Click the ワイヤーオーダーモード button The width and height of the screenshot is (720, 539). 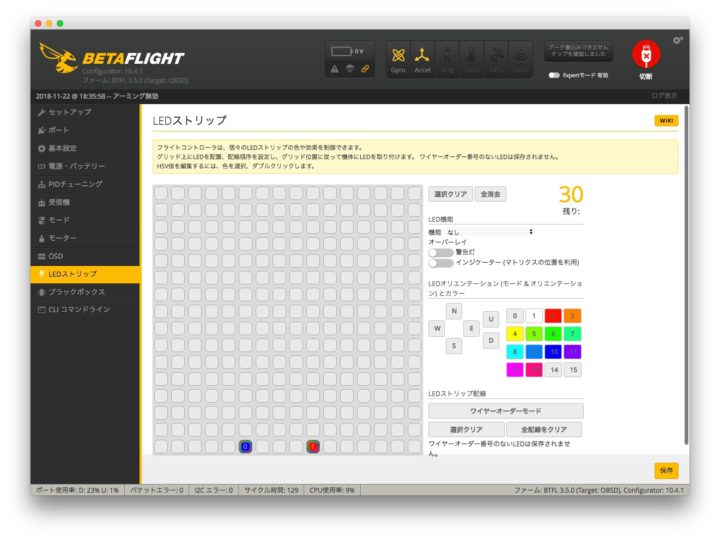505,411
